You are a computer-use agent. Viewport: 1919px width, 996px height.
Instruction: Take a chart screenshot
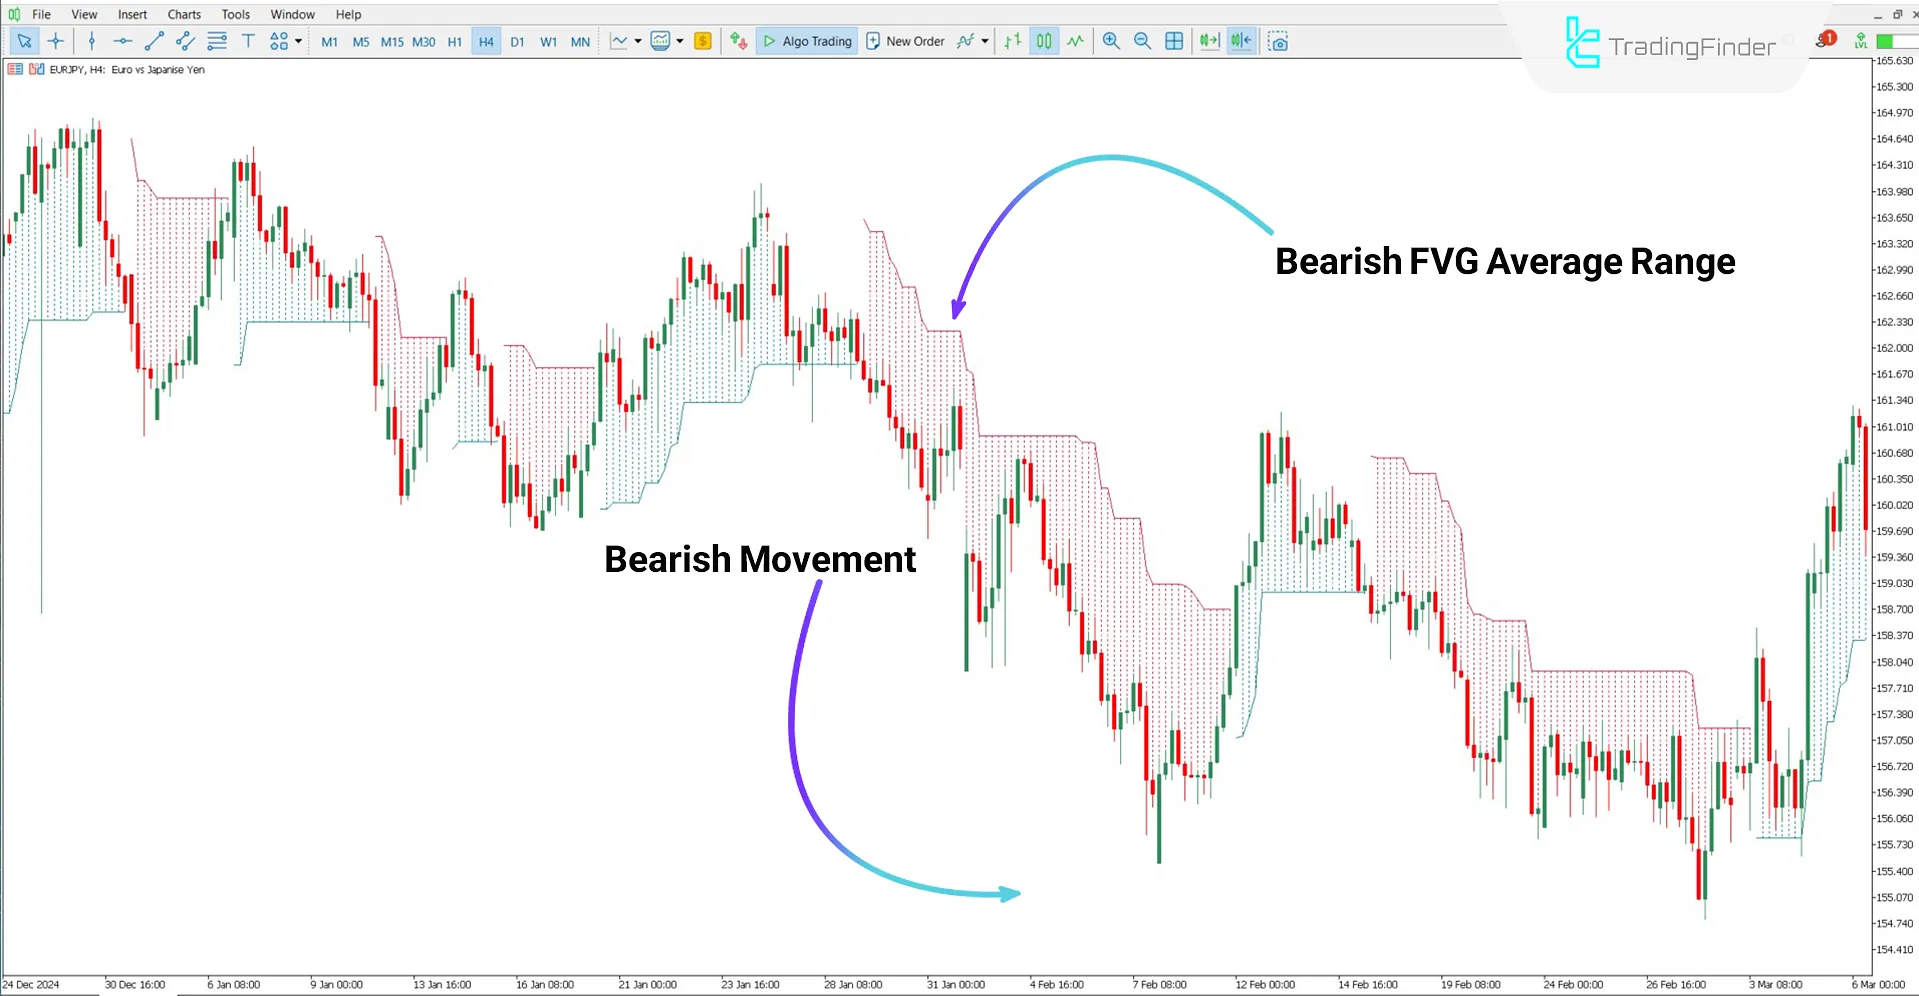pos(1278,41)
